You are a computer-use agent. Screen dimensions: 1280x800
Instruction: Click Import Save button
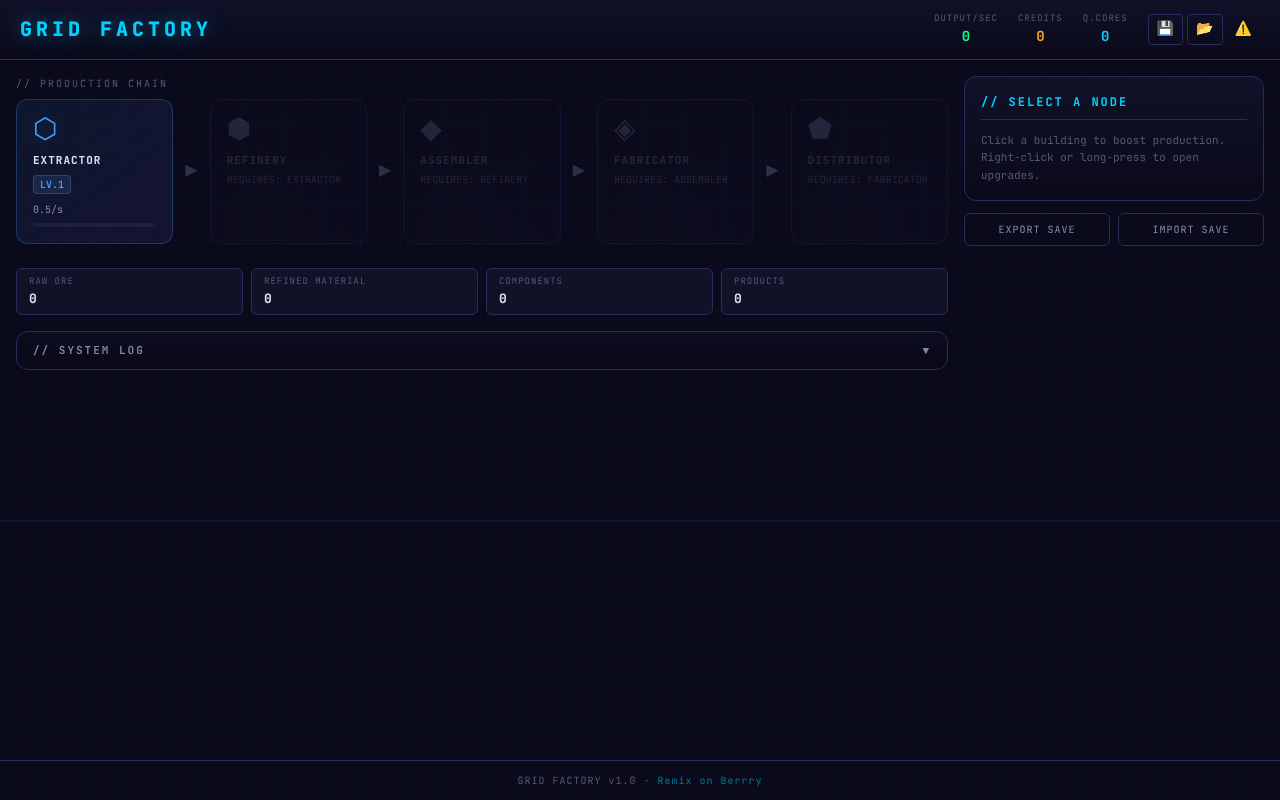(x=1191, y=230)
